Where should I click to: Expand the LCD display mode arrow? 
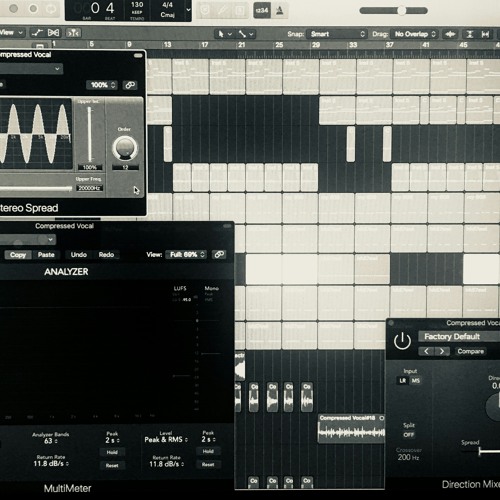point(188,10)
